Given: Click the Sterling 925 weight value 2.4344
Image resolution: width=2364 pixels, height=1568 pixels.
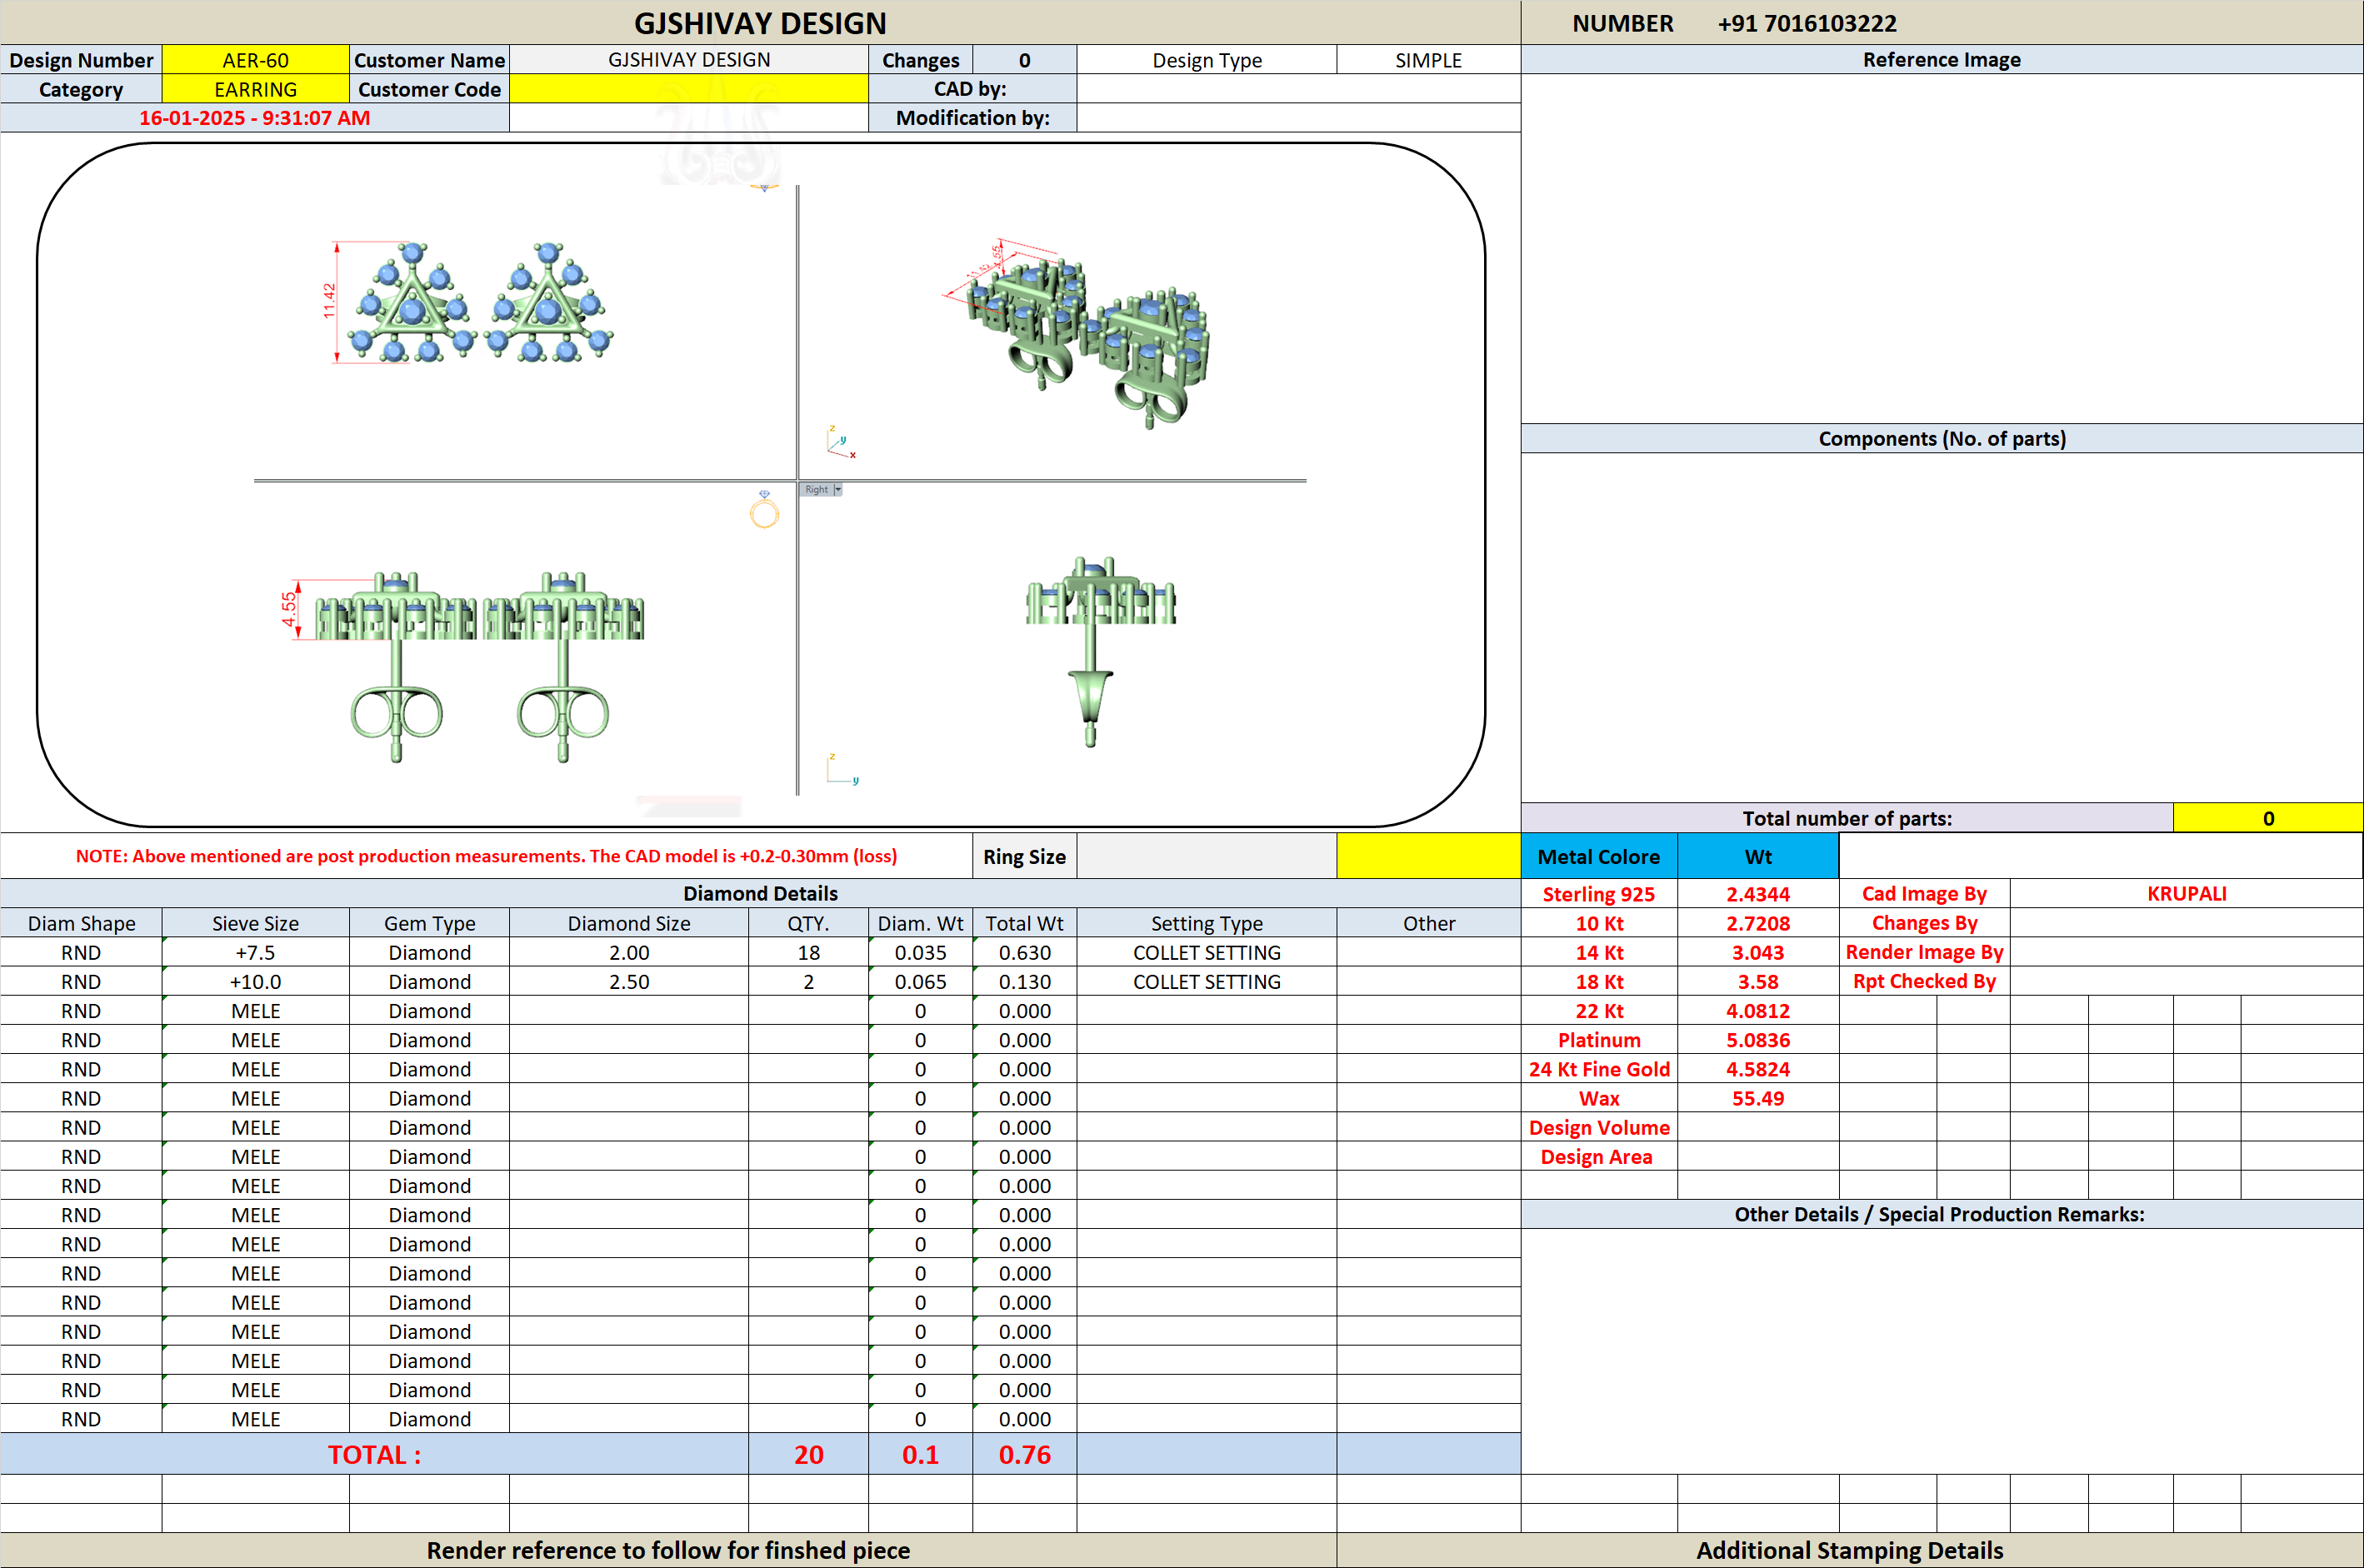Looking at the screenshot, I should [1757, 894].
